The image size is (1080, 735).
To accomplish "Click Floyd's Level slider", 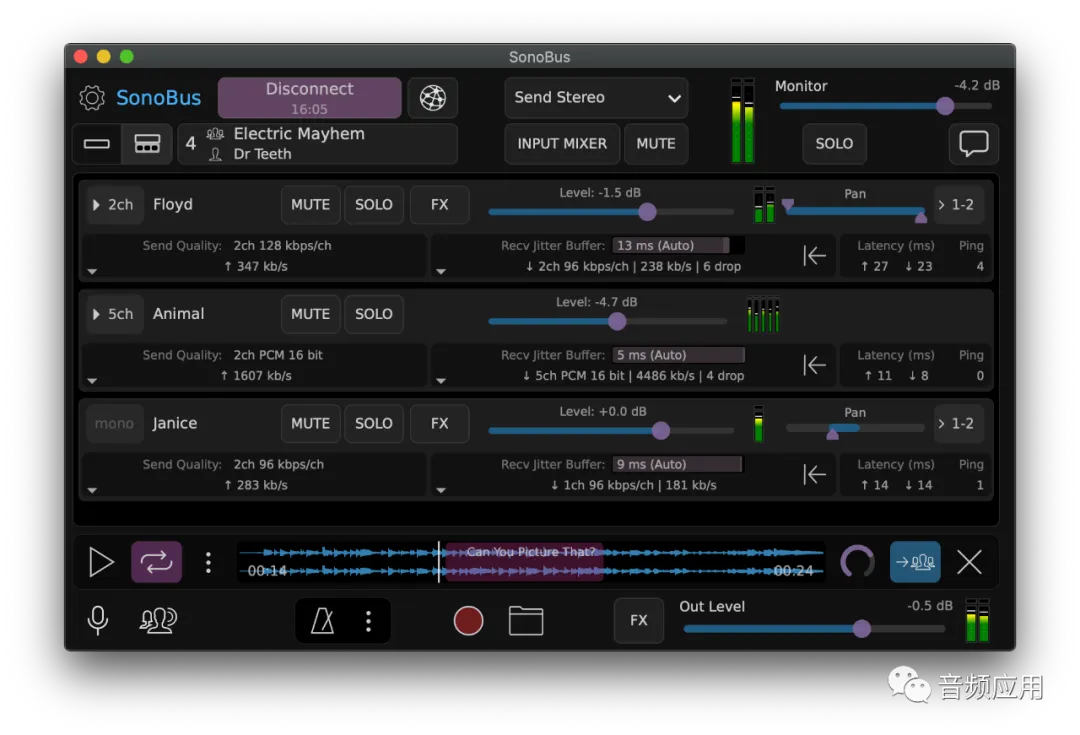I will click(611, 212).
